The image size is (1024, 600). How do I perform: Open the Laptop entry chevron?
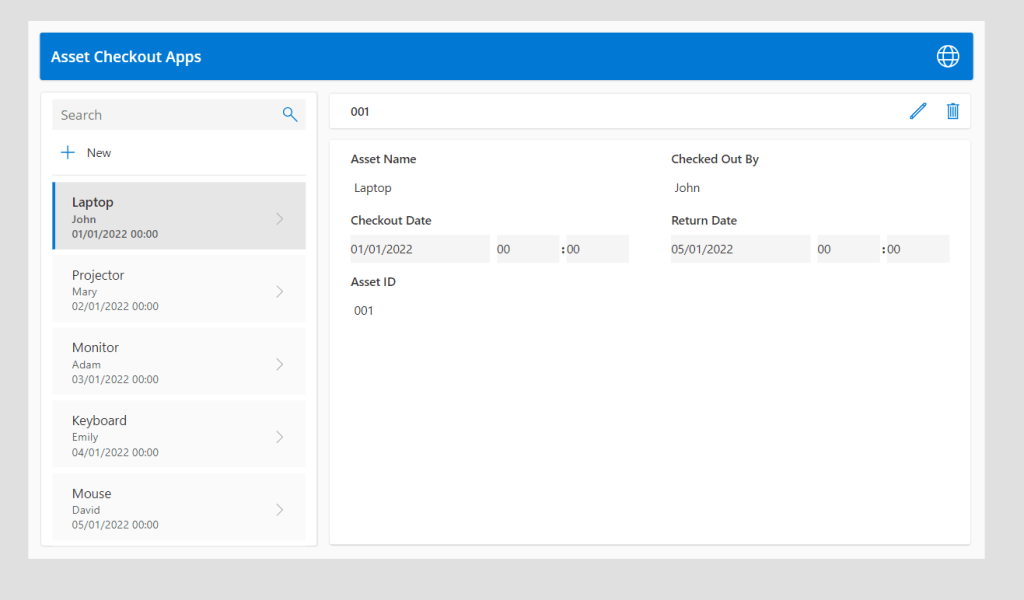[280, 219]
